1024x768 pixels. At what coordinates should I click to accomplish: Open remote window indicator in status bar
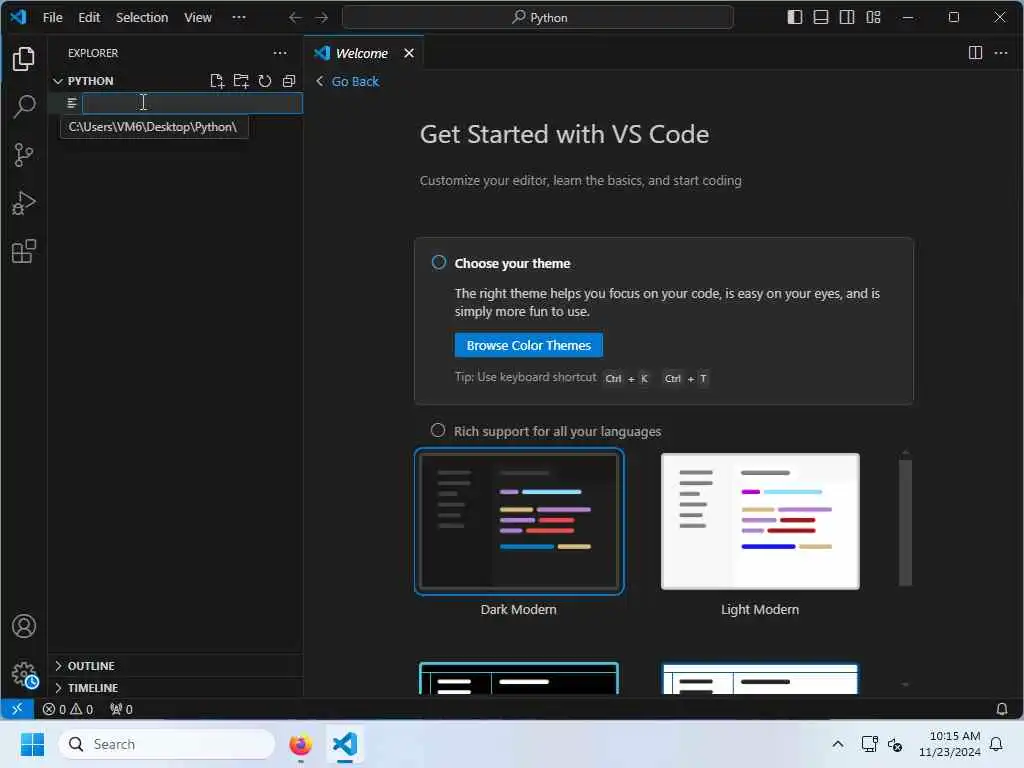click(x=17, y=709)
